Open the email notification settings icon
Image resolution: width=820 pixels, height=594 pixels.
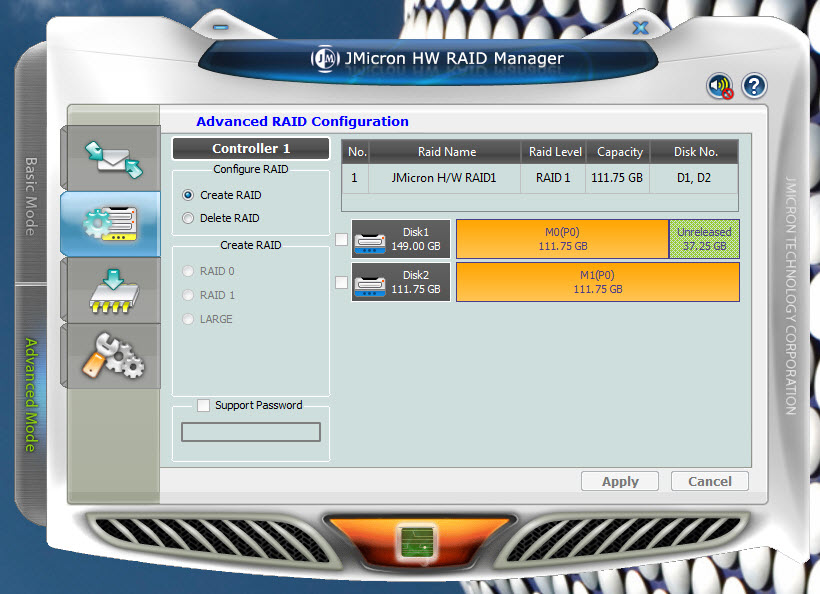(x=113, y=159)
